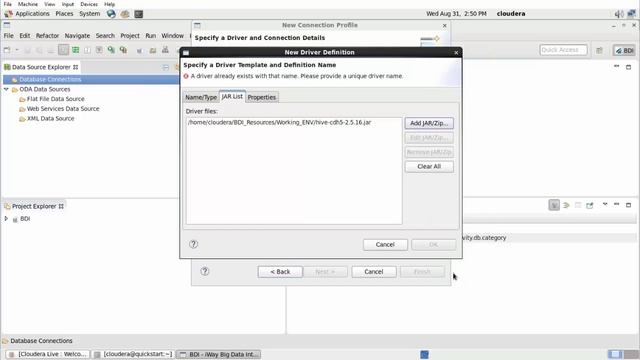The image size is (640, 360).
Task: Cancel the New Driver Definition dialog
Action: point(385,244)
